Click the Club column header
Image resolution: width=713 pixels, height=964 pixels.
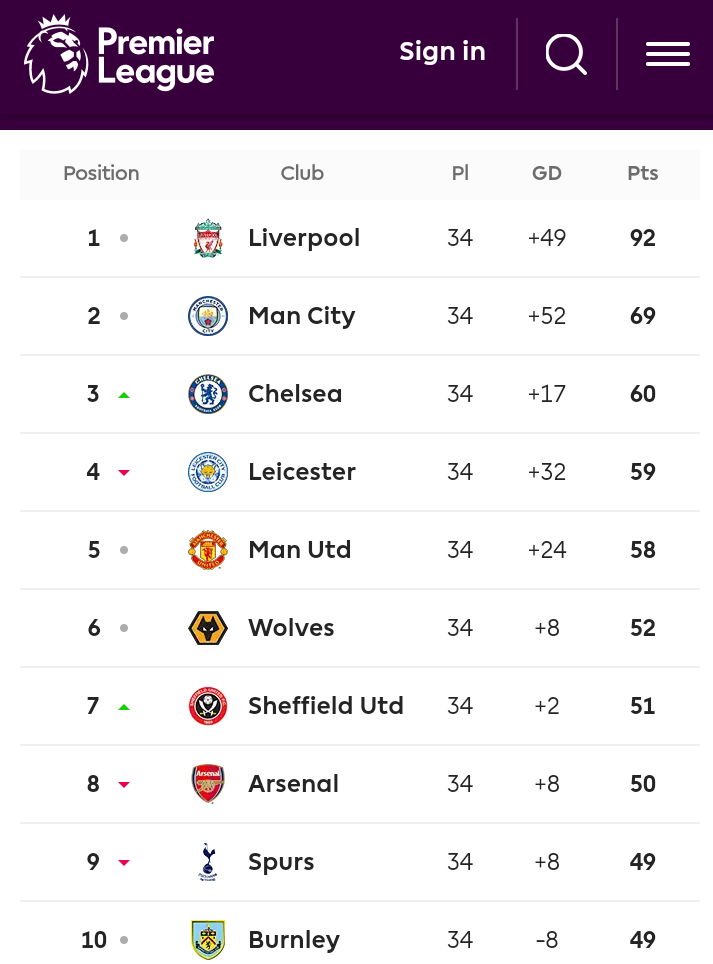point(302,173)
